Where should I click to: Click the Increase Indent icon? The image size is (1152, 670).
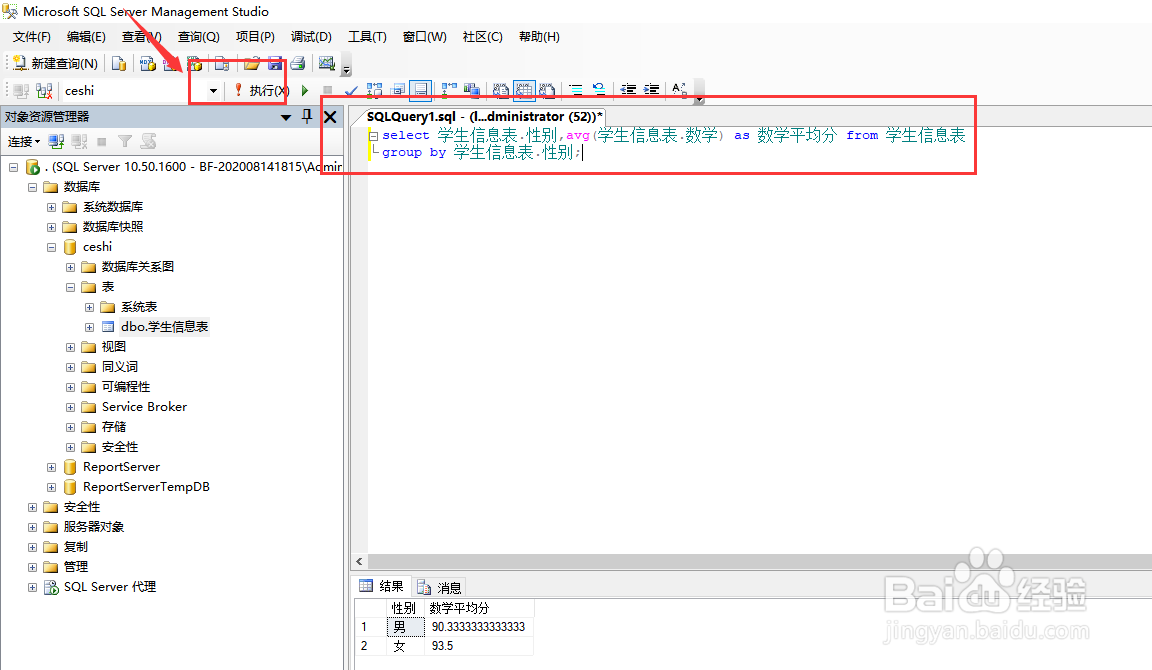coord(652,90)
